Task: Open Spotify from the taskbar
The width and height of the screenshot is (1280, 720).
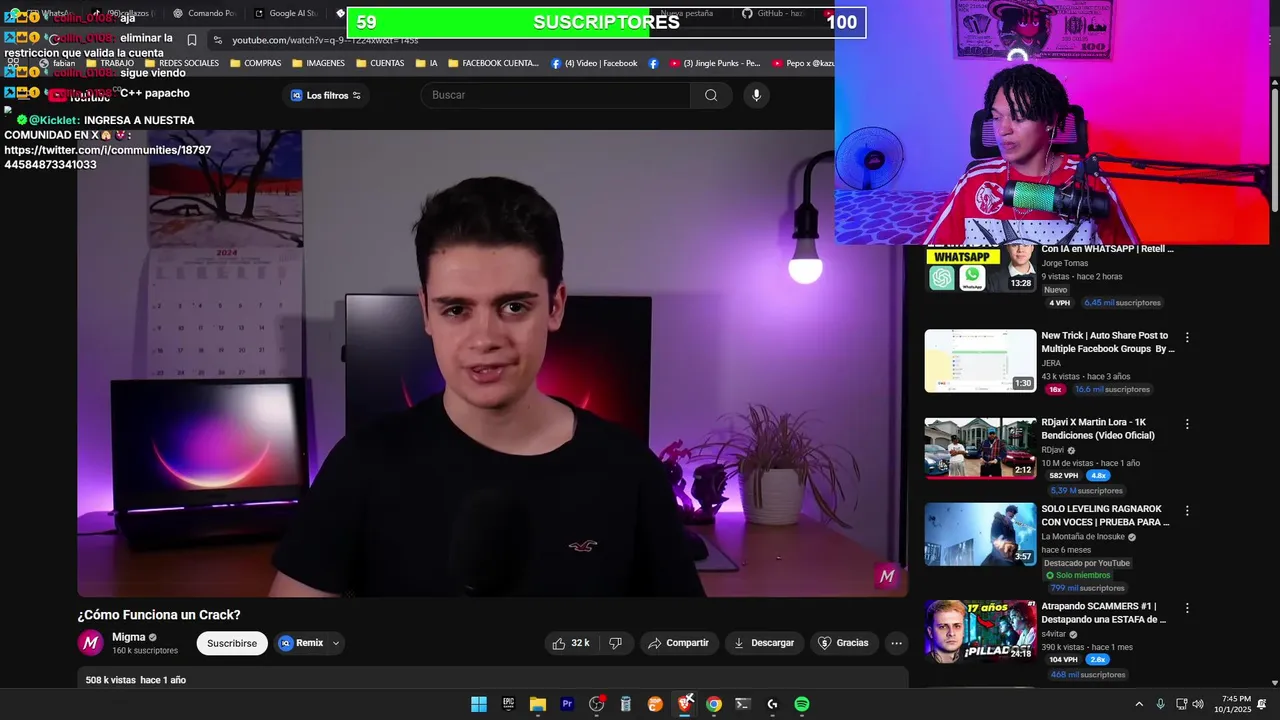Action: point(802,704)
